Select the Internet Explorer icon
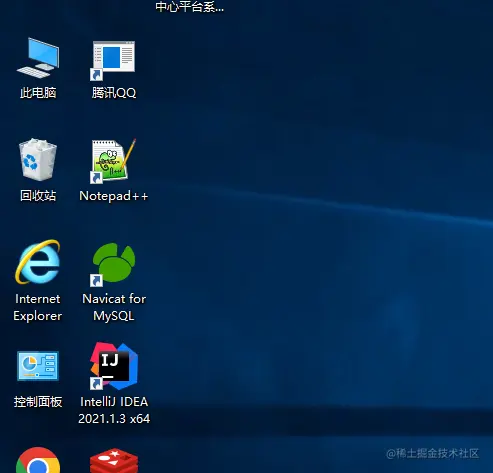 38,262
